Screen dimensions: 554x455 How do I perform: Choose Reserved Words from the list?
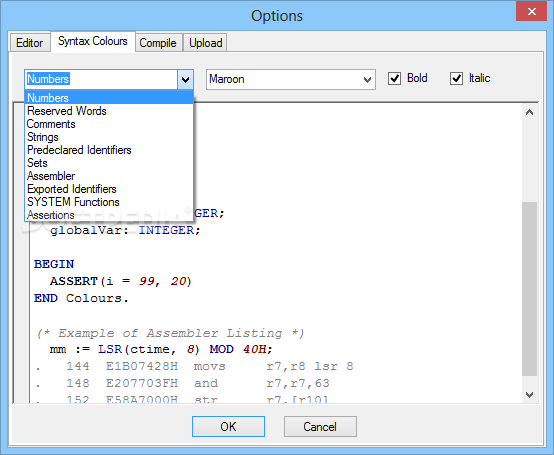click(109, 111)
